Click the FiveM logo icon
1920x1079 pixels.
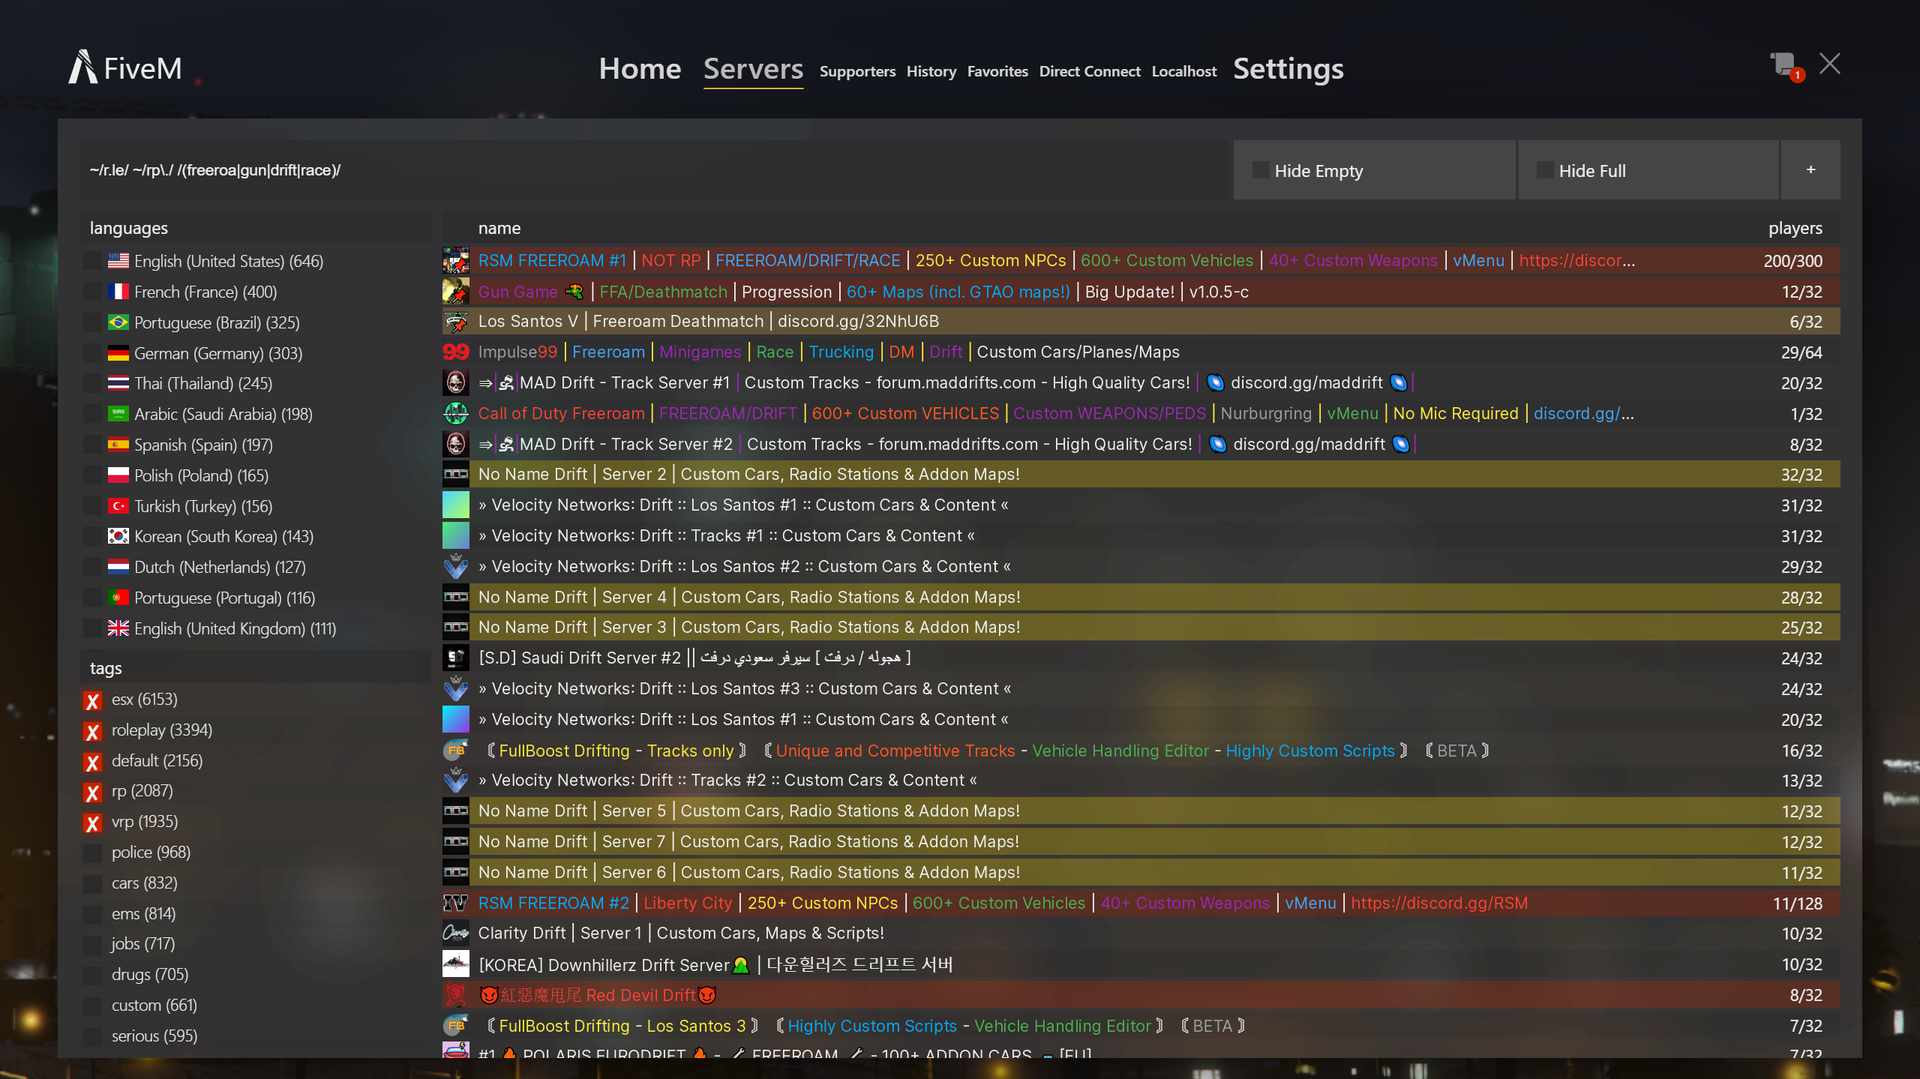(82, 67)
